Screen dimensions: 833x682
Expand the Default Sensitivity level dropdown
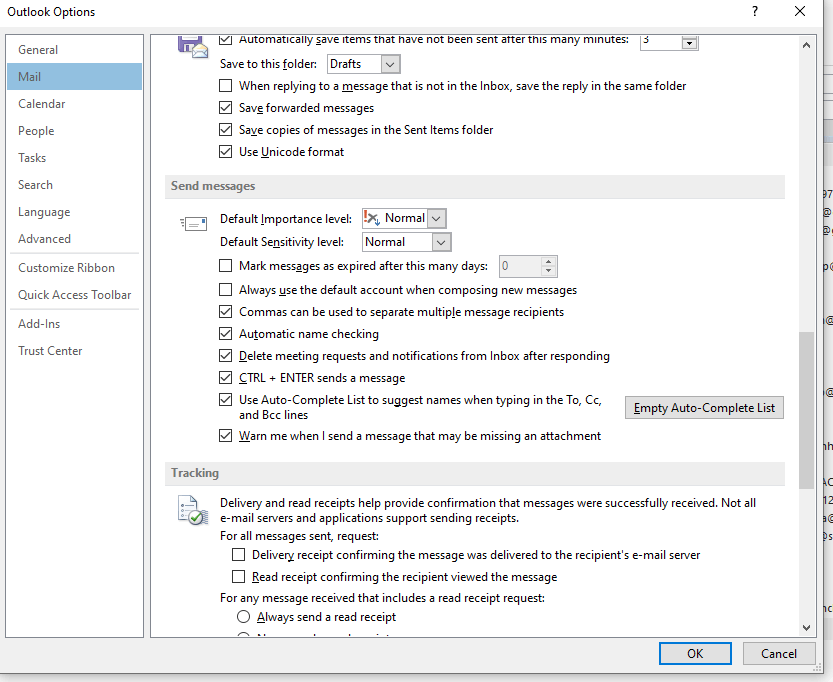[x=441, y=242]
